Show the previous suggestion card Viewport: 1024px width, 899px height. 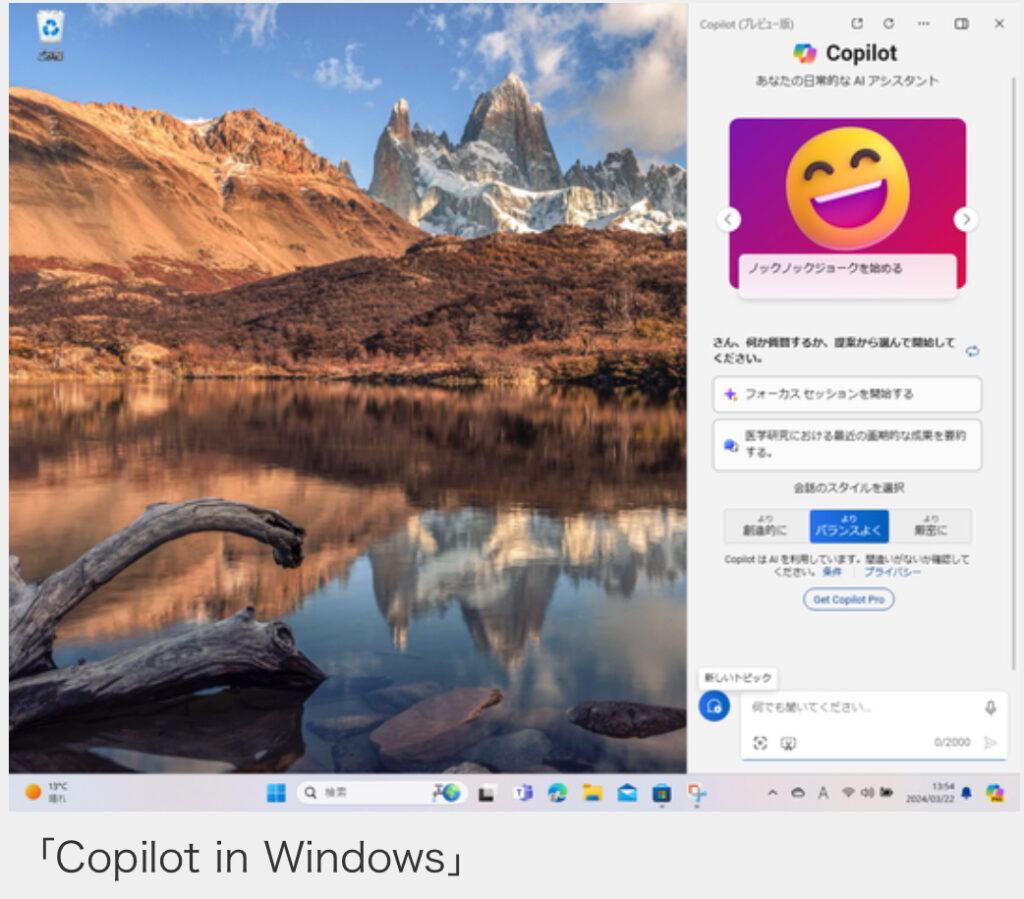(730, 219)
